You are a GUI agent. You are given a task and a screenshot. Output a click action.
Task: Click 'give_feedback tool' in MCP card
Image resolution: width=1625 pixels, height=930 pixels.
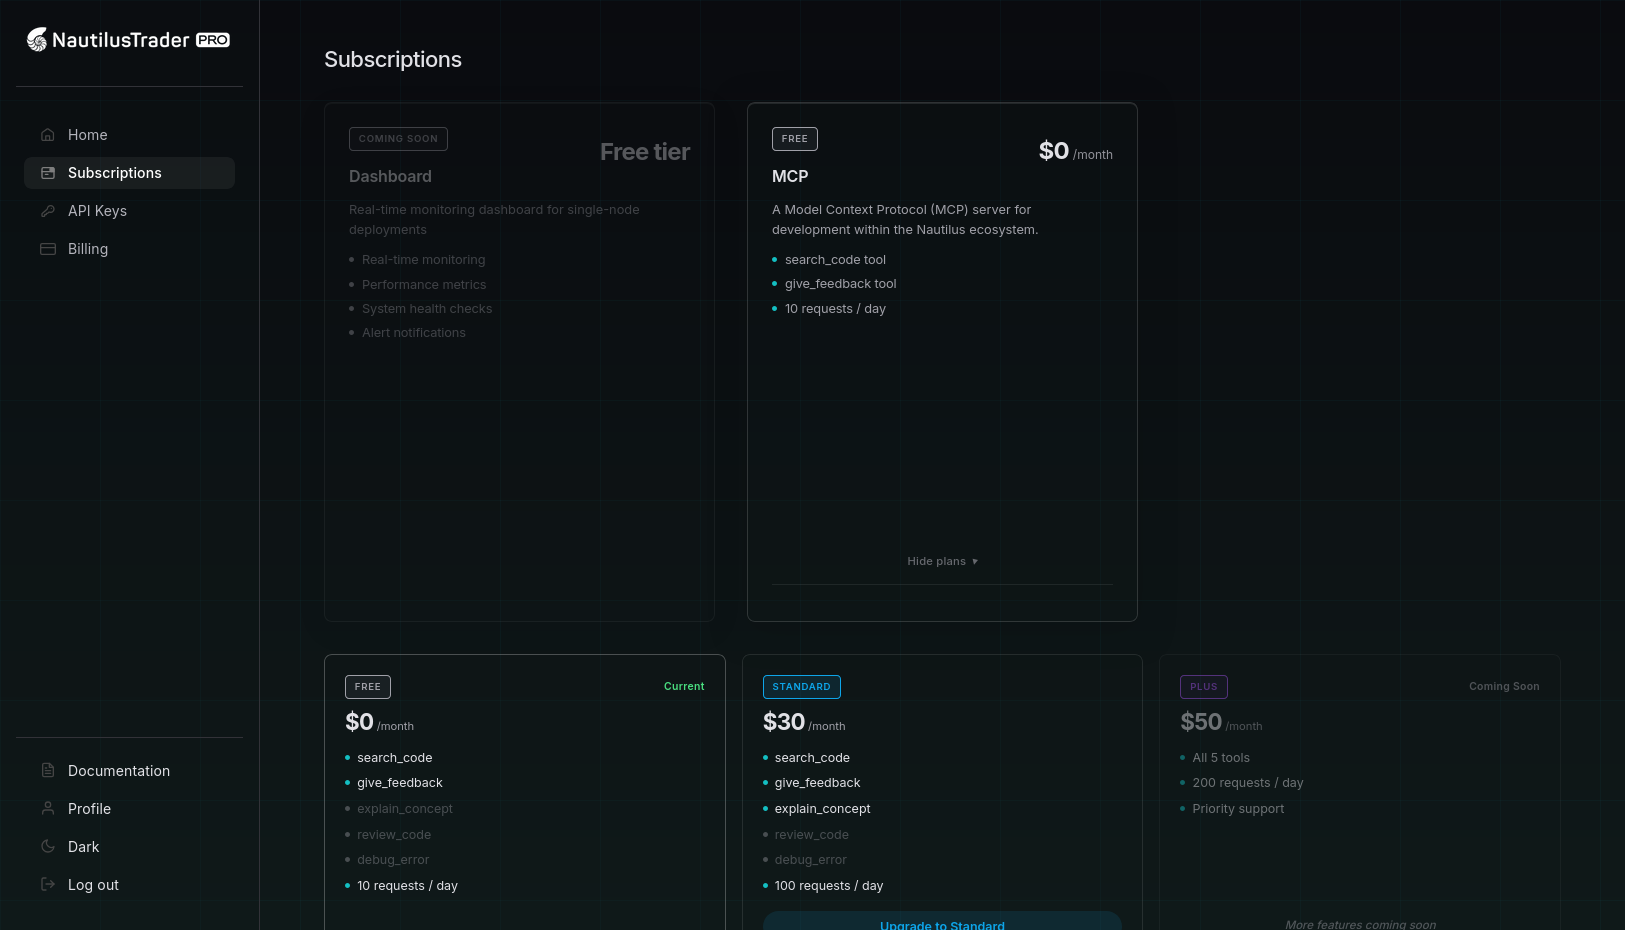(x=841, y=284)
